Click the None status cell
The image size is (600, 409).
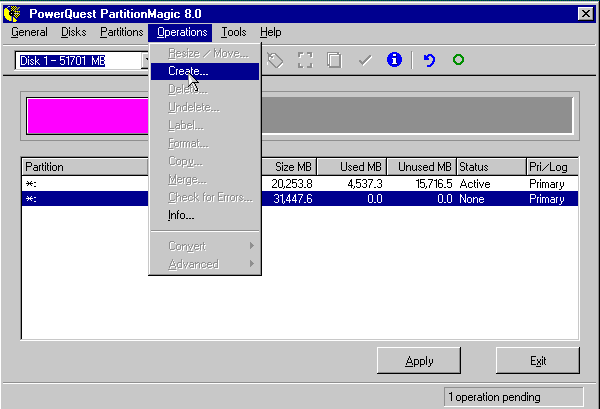(472, 199)
